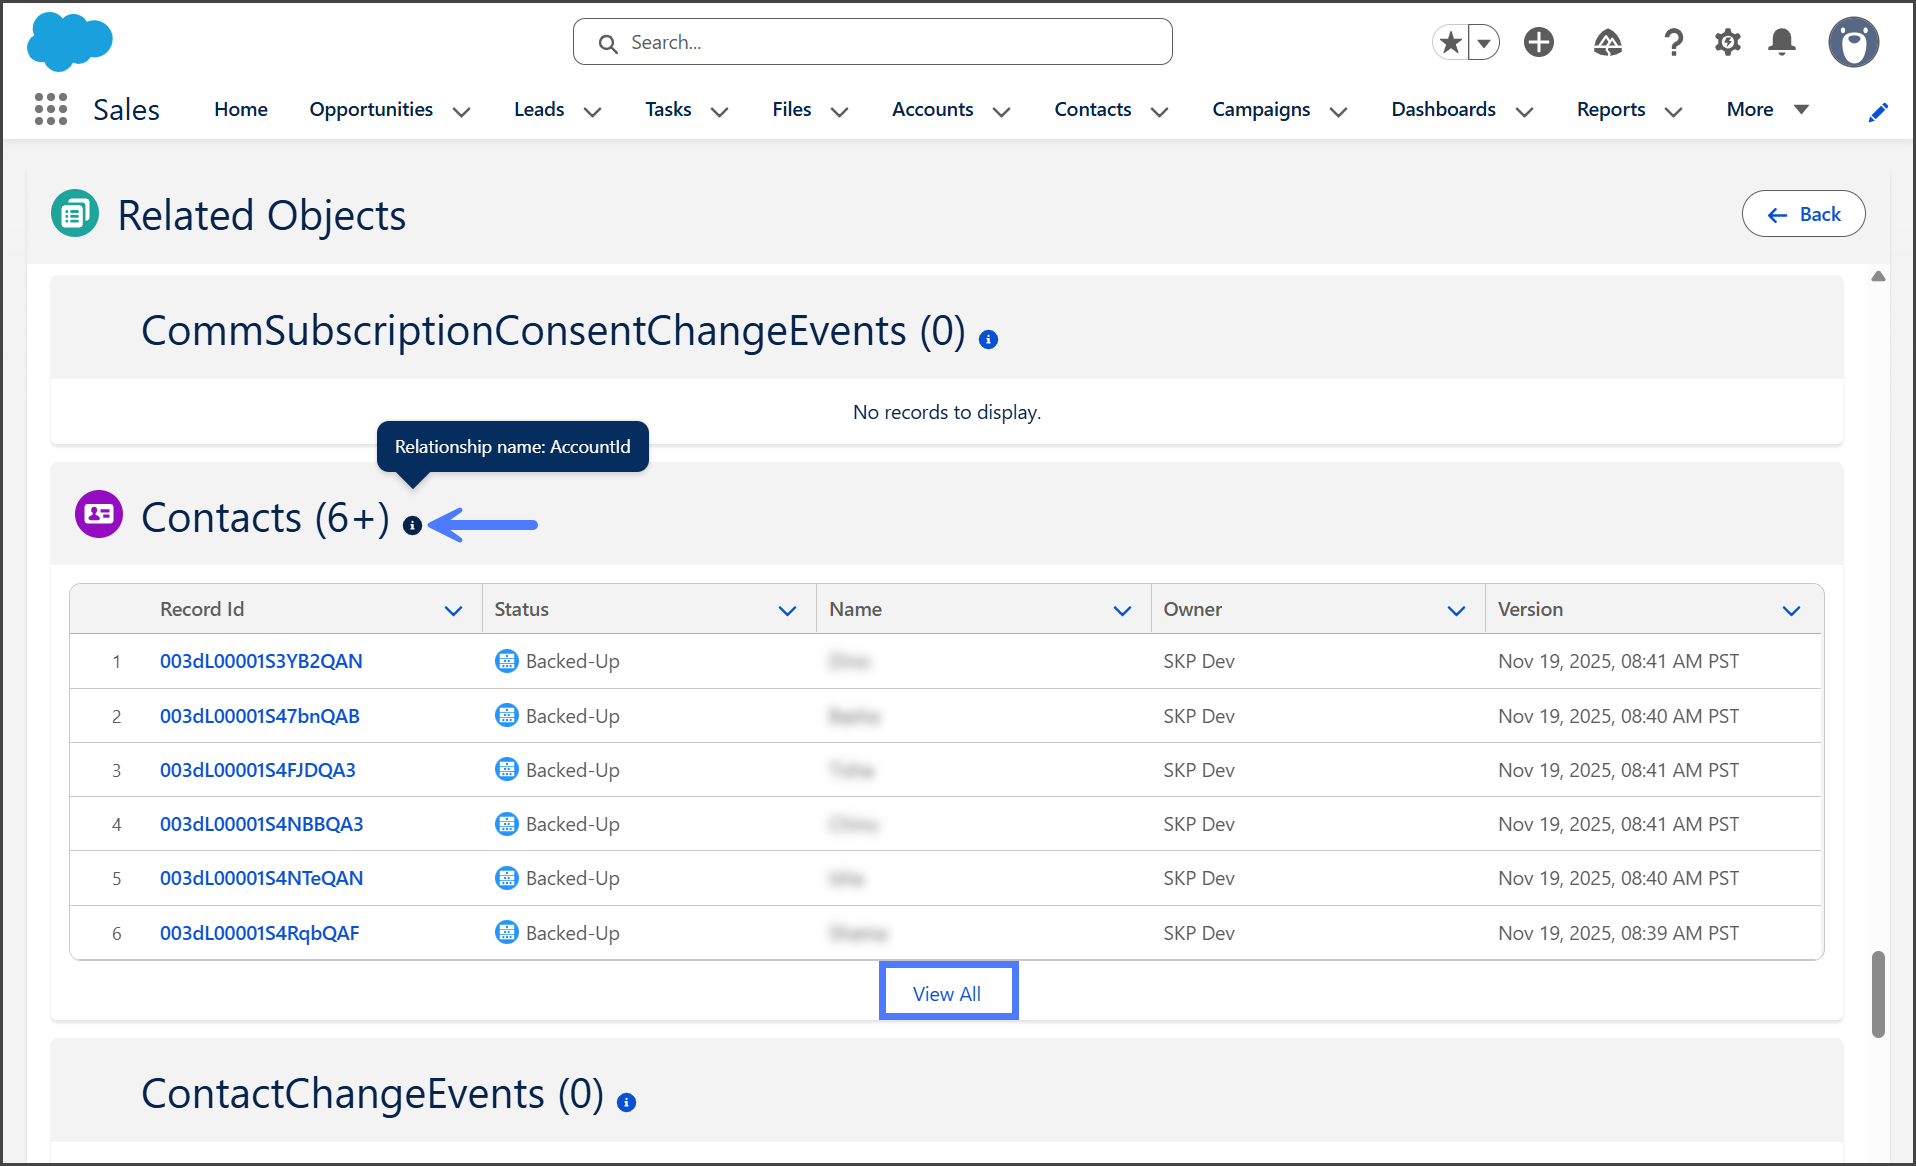1916x1166 pixels.
Task: Open the user profile avatar
Action: coord(1853,42)
